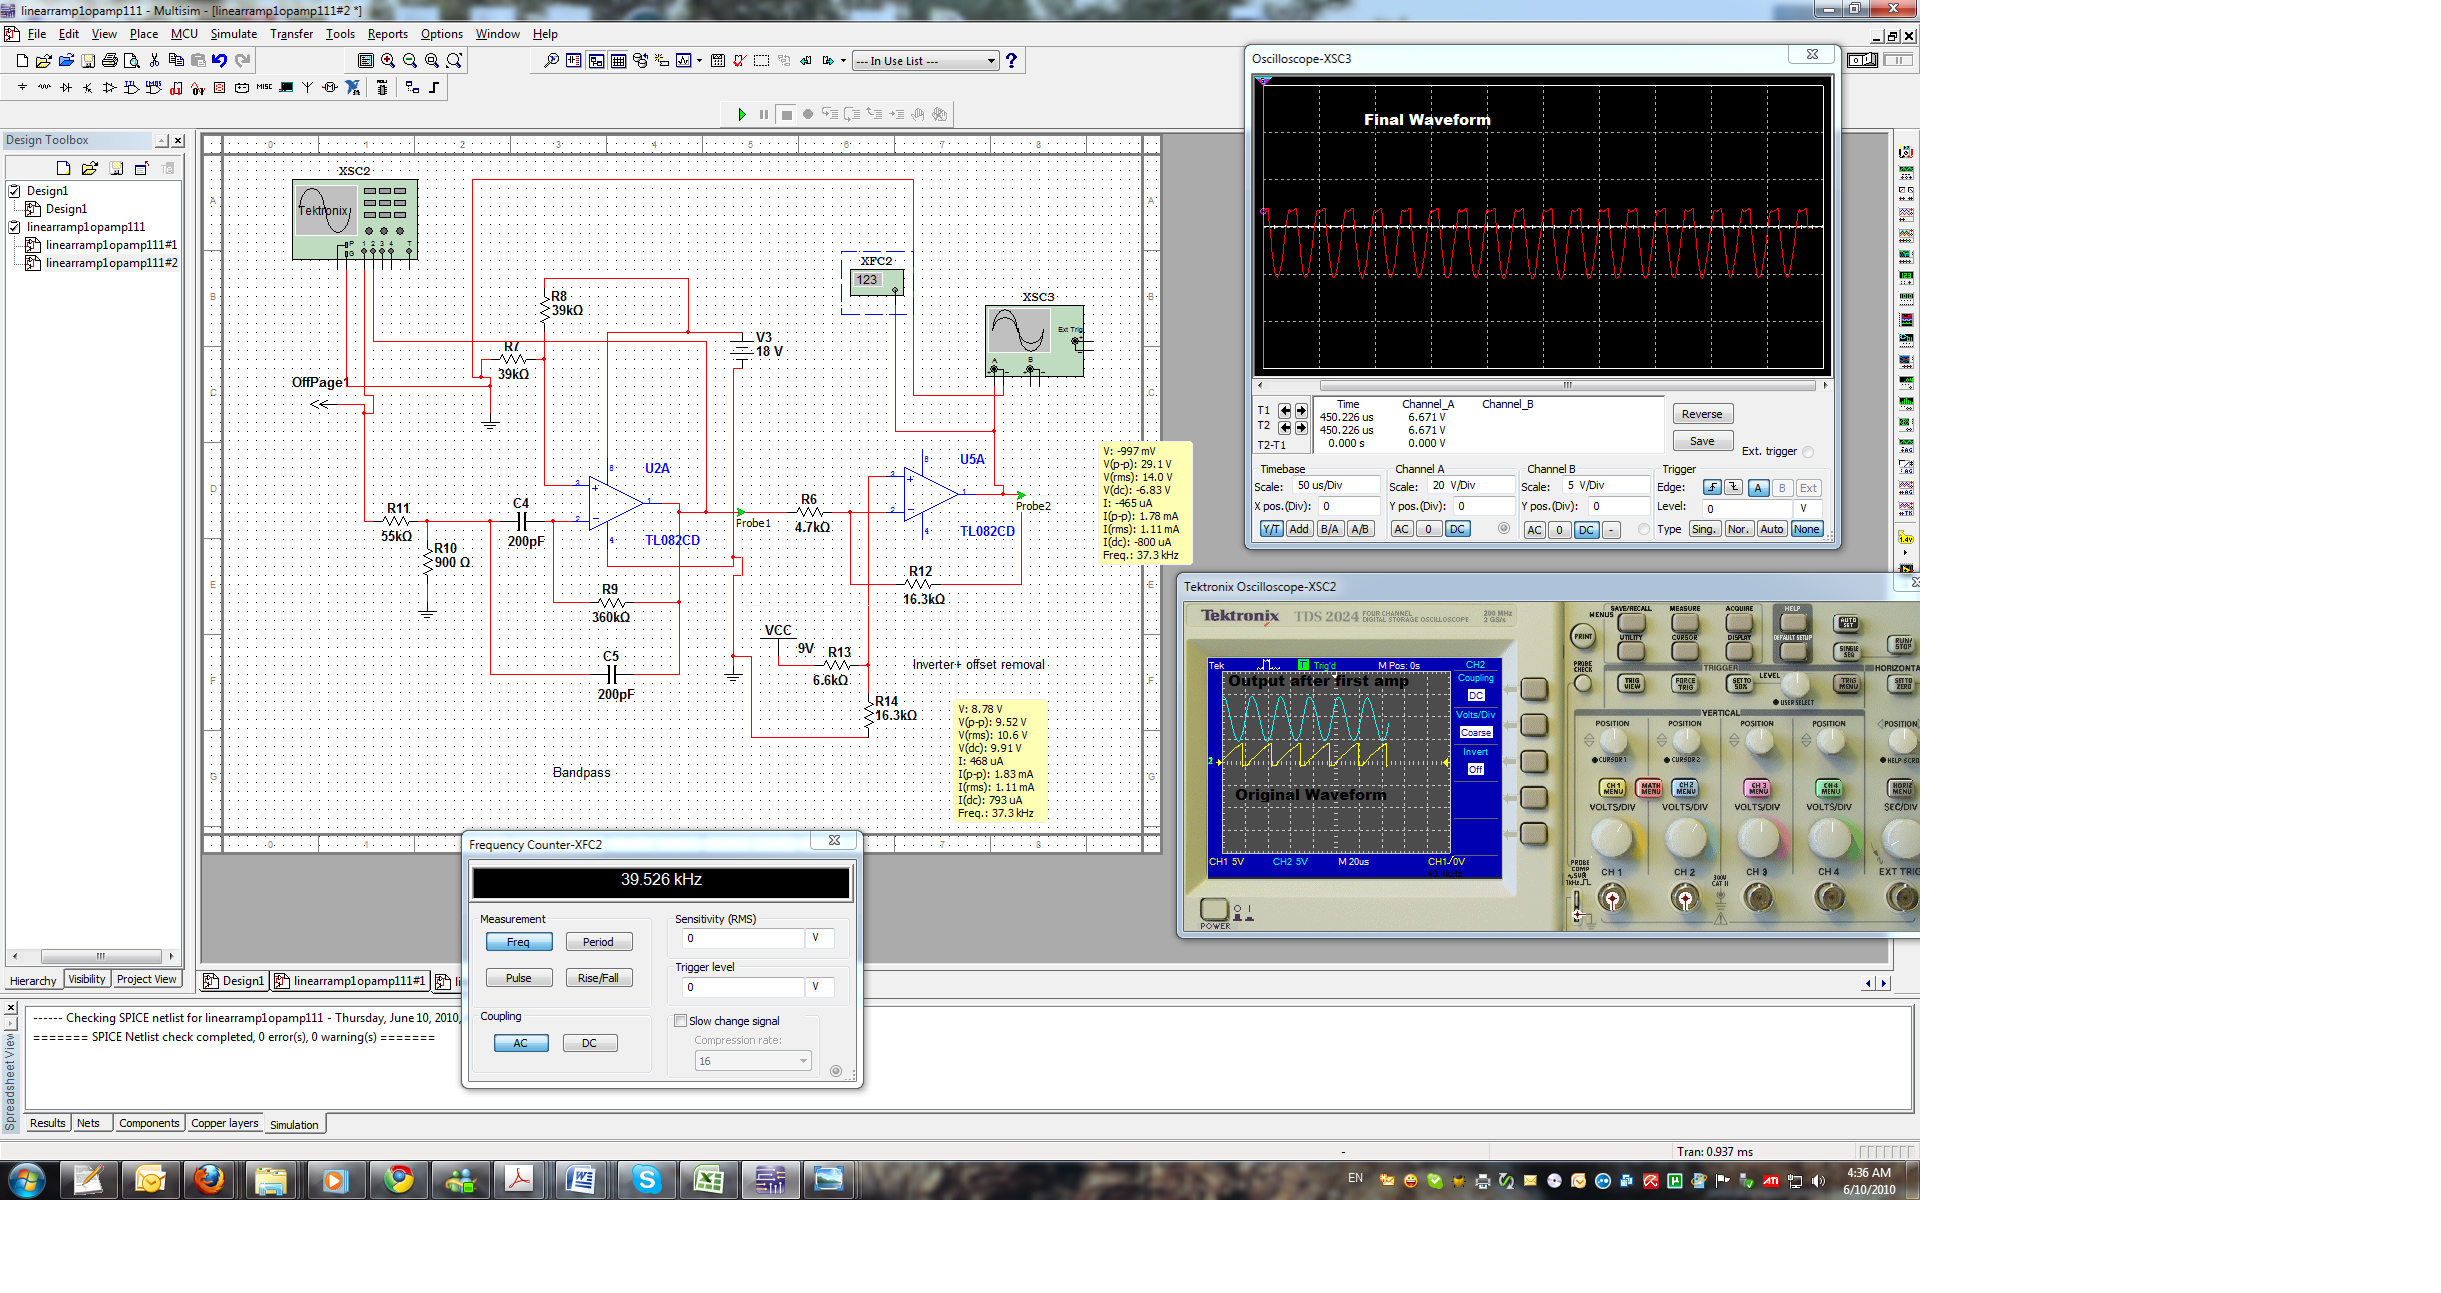This screenshot has height=1293, width=2441.
Task: Set Channel A coupling to AC
Action: (1402, 529)
